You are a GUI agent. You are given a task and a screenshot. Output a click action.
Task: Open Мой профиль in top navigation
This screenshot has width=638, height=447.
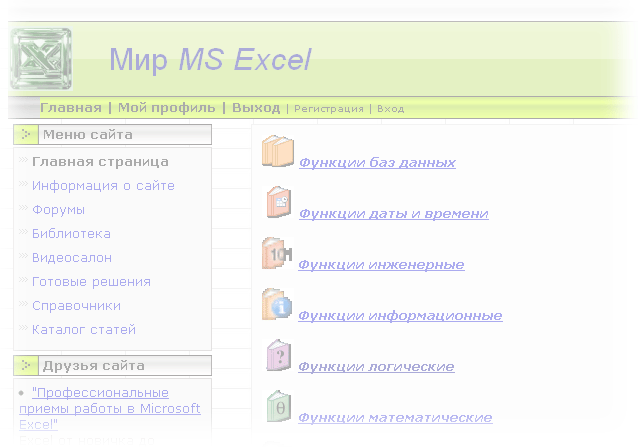[x=166, y=108]
